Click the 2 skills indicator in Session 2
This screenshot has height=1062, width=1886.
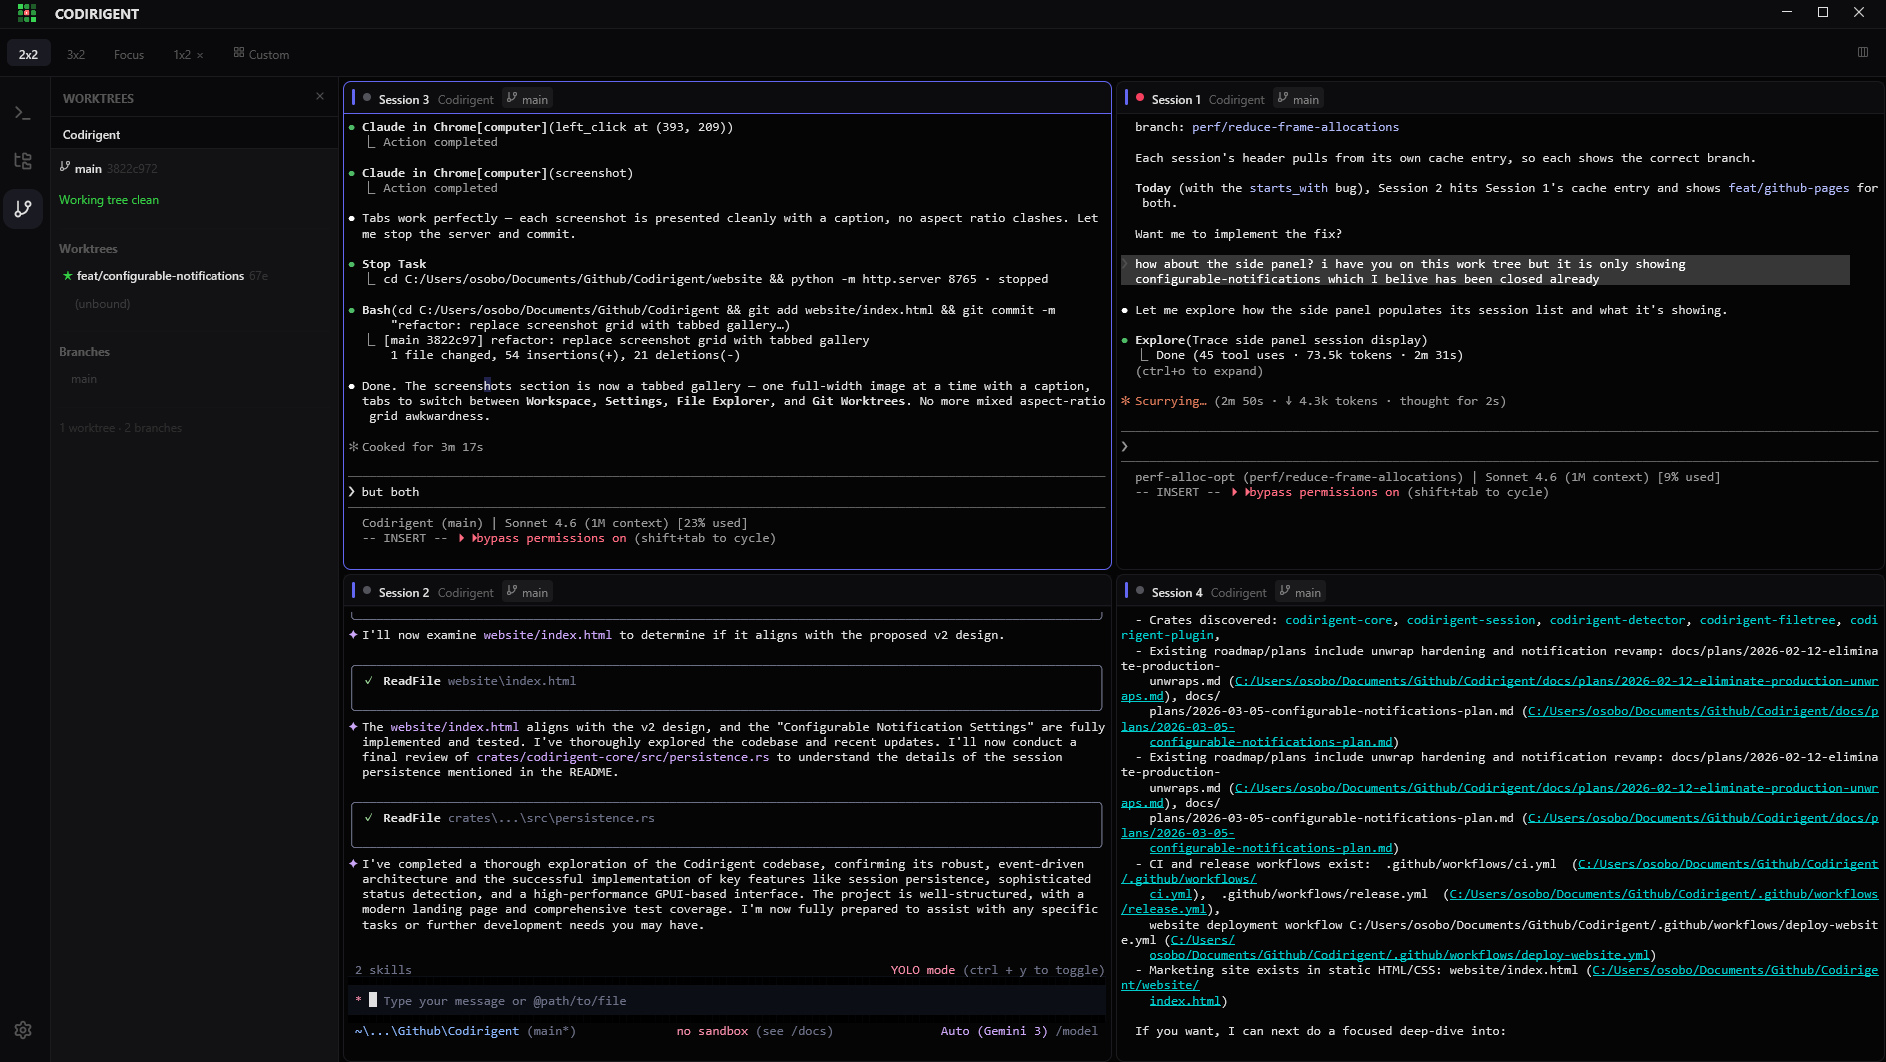point(382,969)
